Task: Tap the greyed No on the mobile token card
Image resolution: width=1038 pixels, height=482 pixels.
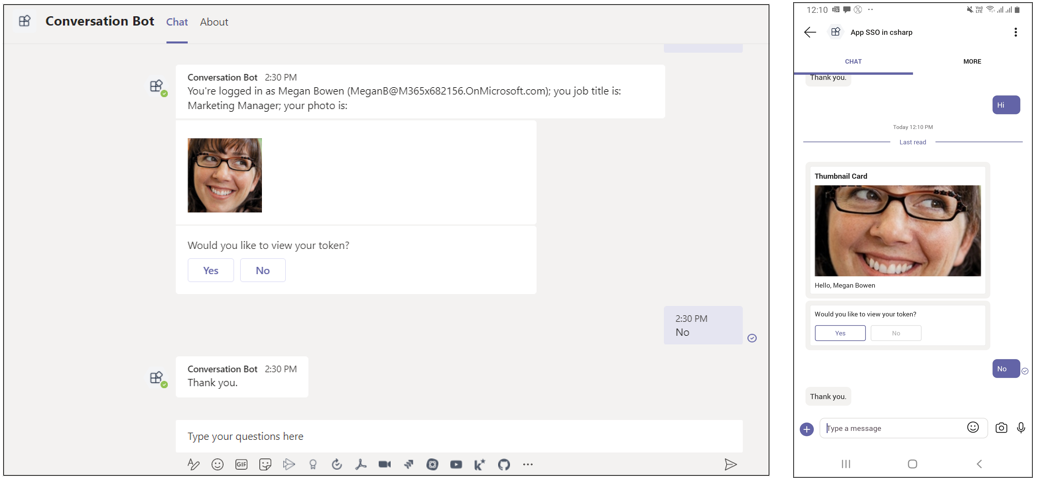Action: (x=896, y=333)
